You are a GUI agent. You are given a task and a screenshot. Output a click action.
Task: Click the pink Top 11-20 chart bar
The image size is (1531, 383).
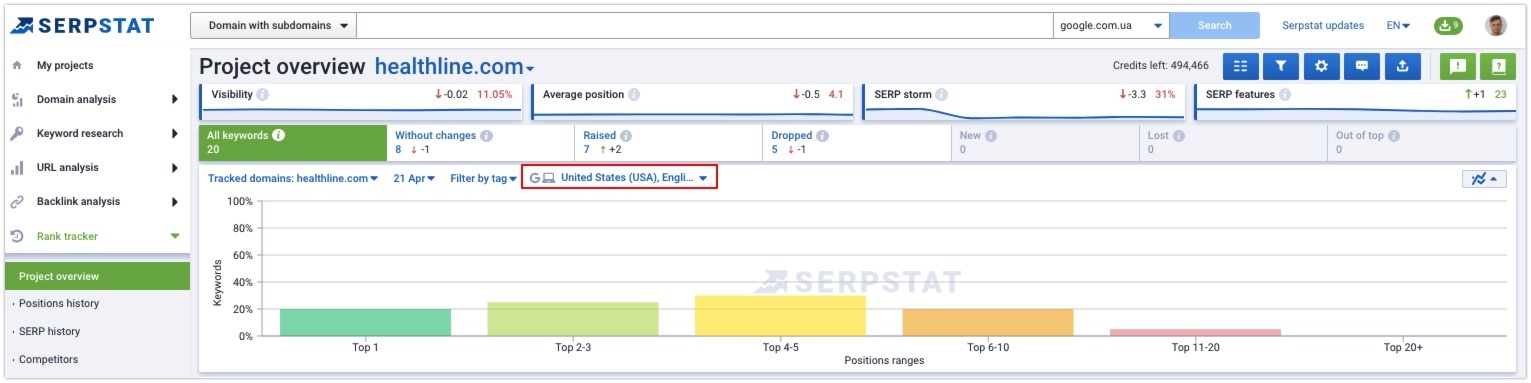1195,333
